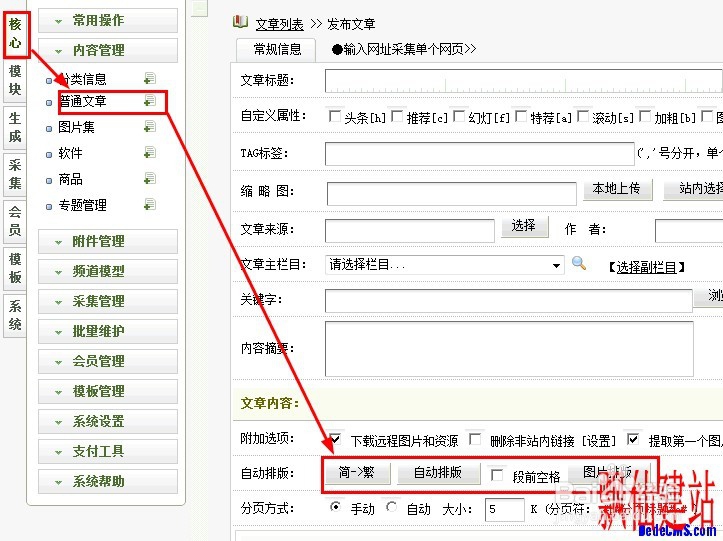
Task: Select the 自动 pagination radio button
Action: 391,507
